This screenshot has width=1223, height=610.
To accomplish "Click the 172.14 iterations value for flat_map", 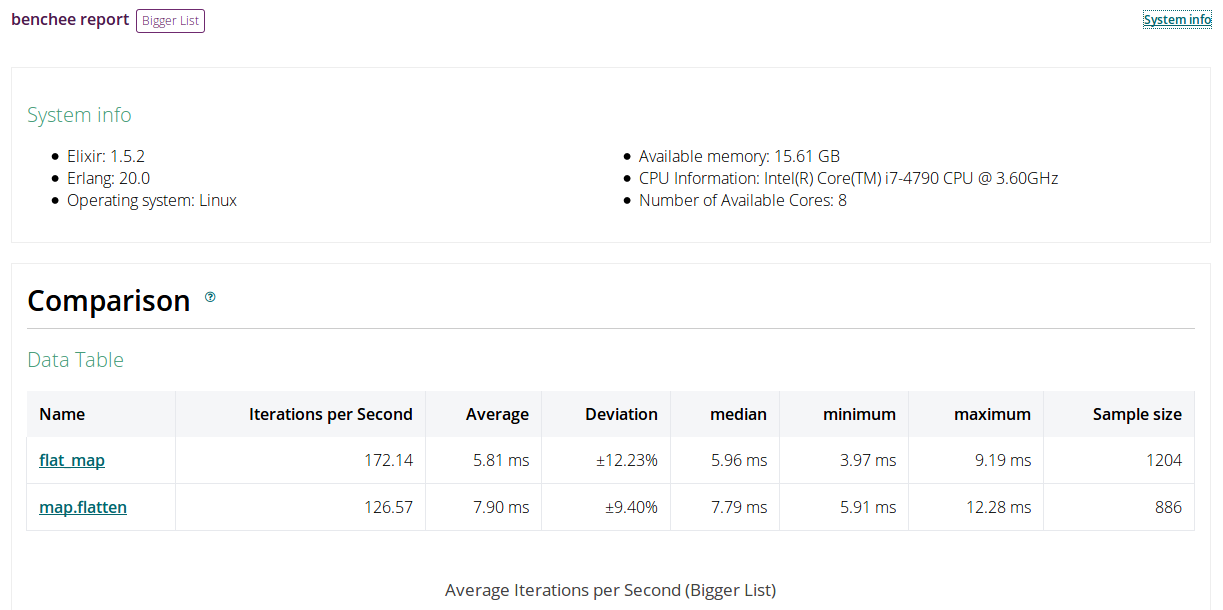I will 388,461.
